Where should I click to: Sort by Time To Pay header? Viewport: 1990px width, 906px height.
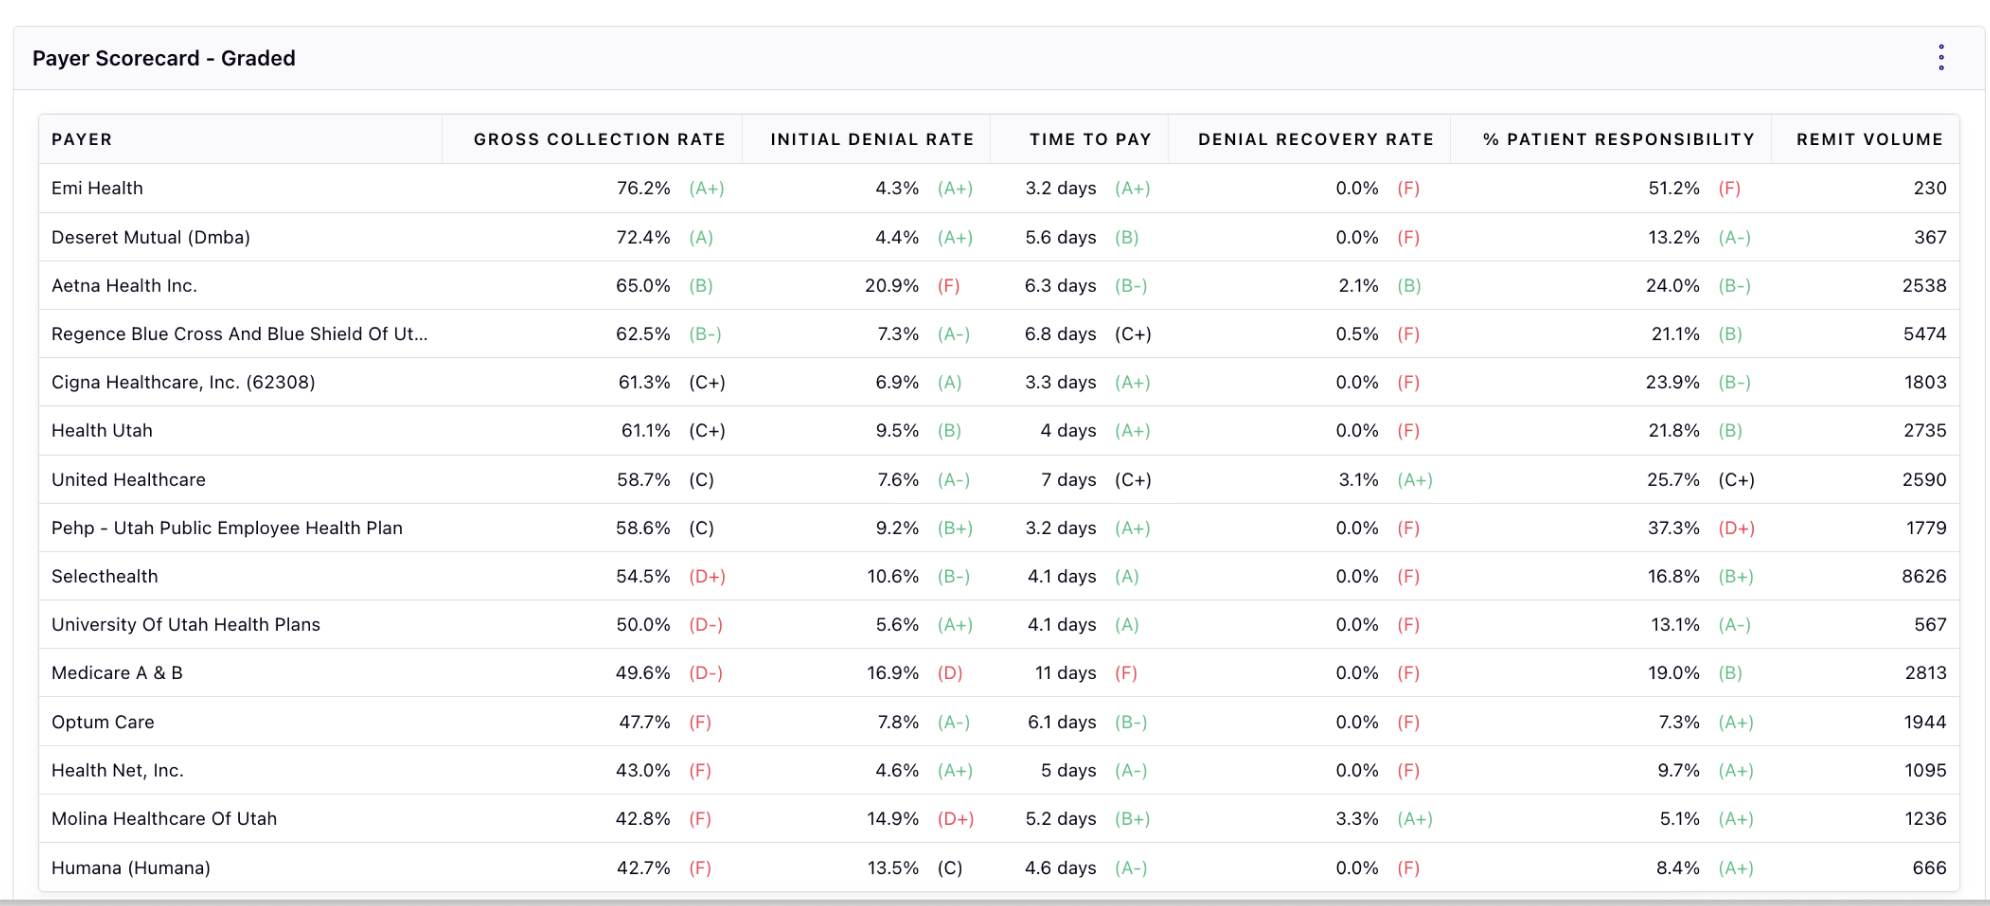coord(1090,139)
